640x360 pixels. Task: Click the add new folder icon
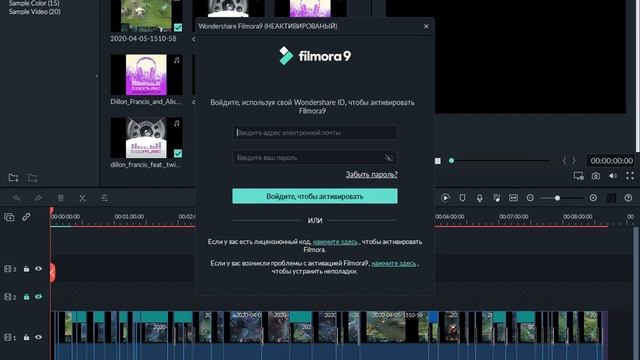pyautogui.click(x=13, y=178)
